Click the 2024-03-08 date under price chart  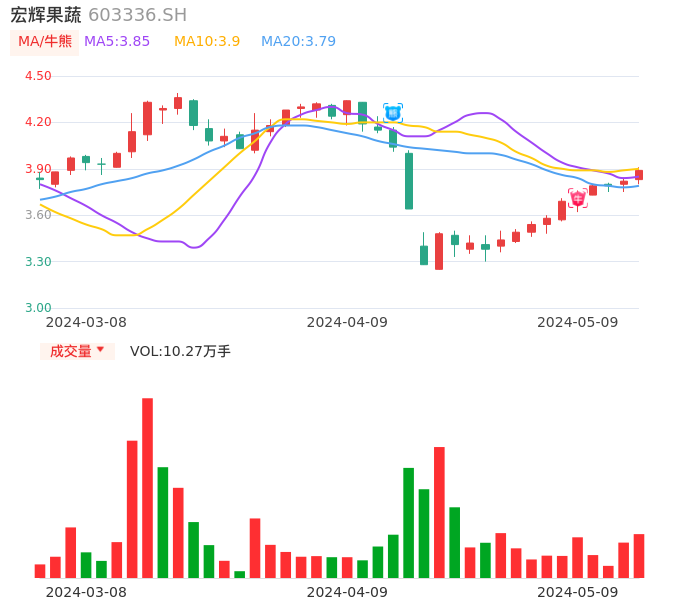[x=86, y=322]
